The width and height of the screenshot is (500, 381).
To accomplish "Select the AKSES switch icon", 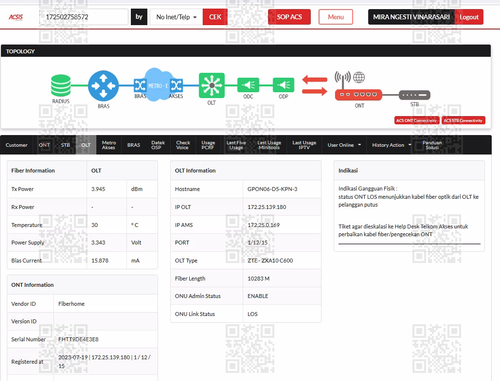I will (x=176, y=86).
